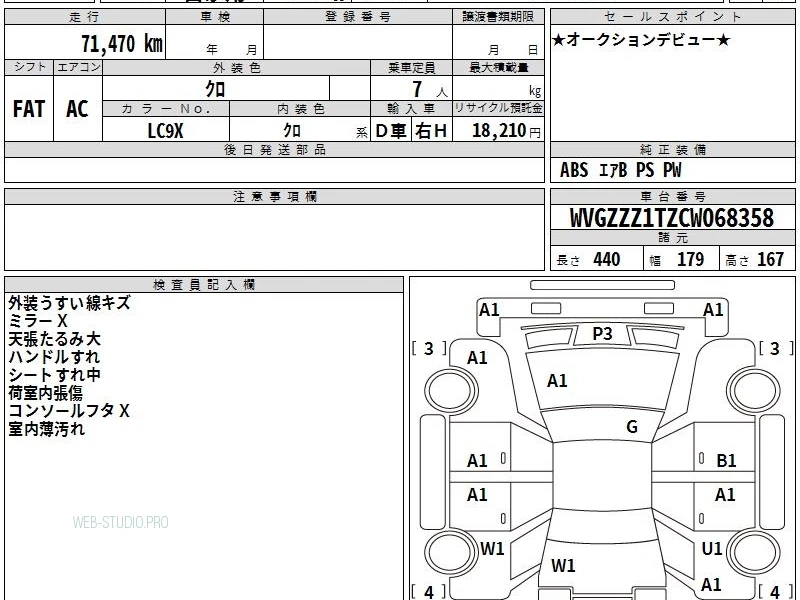Select the D車 import value
Viewport: 800px width, 600px height.
390,131
